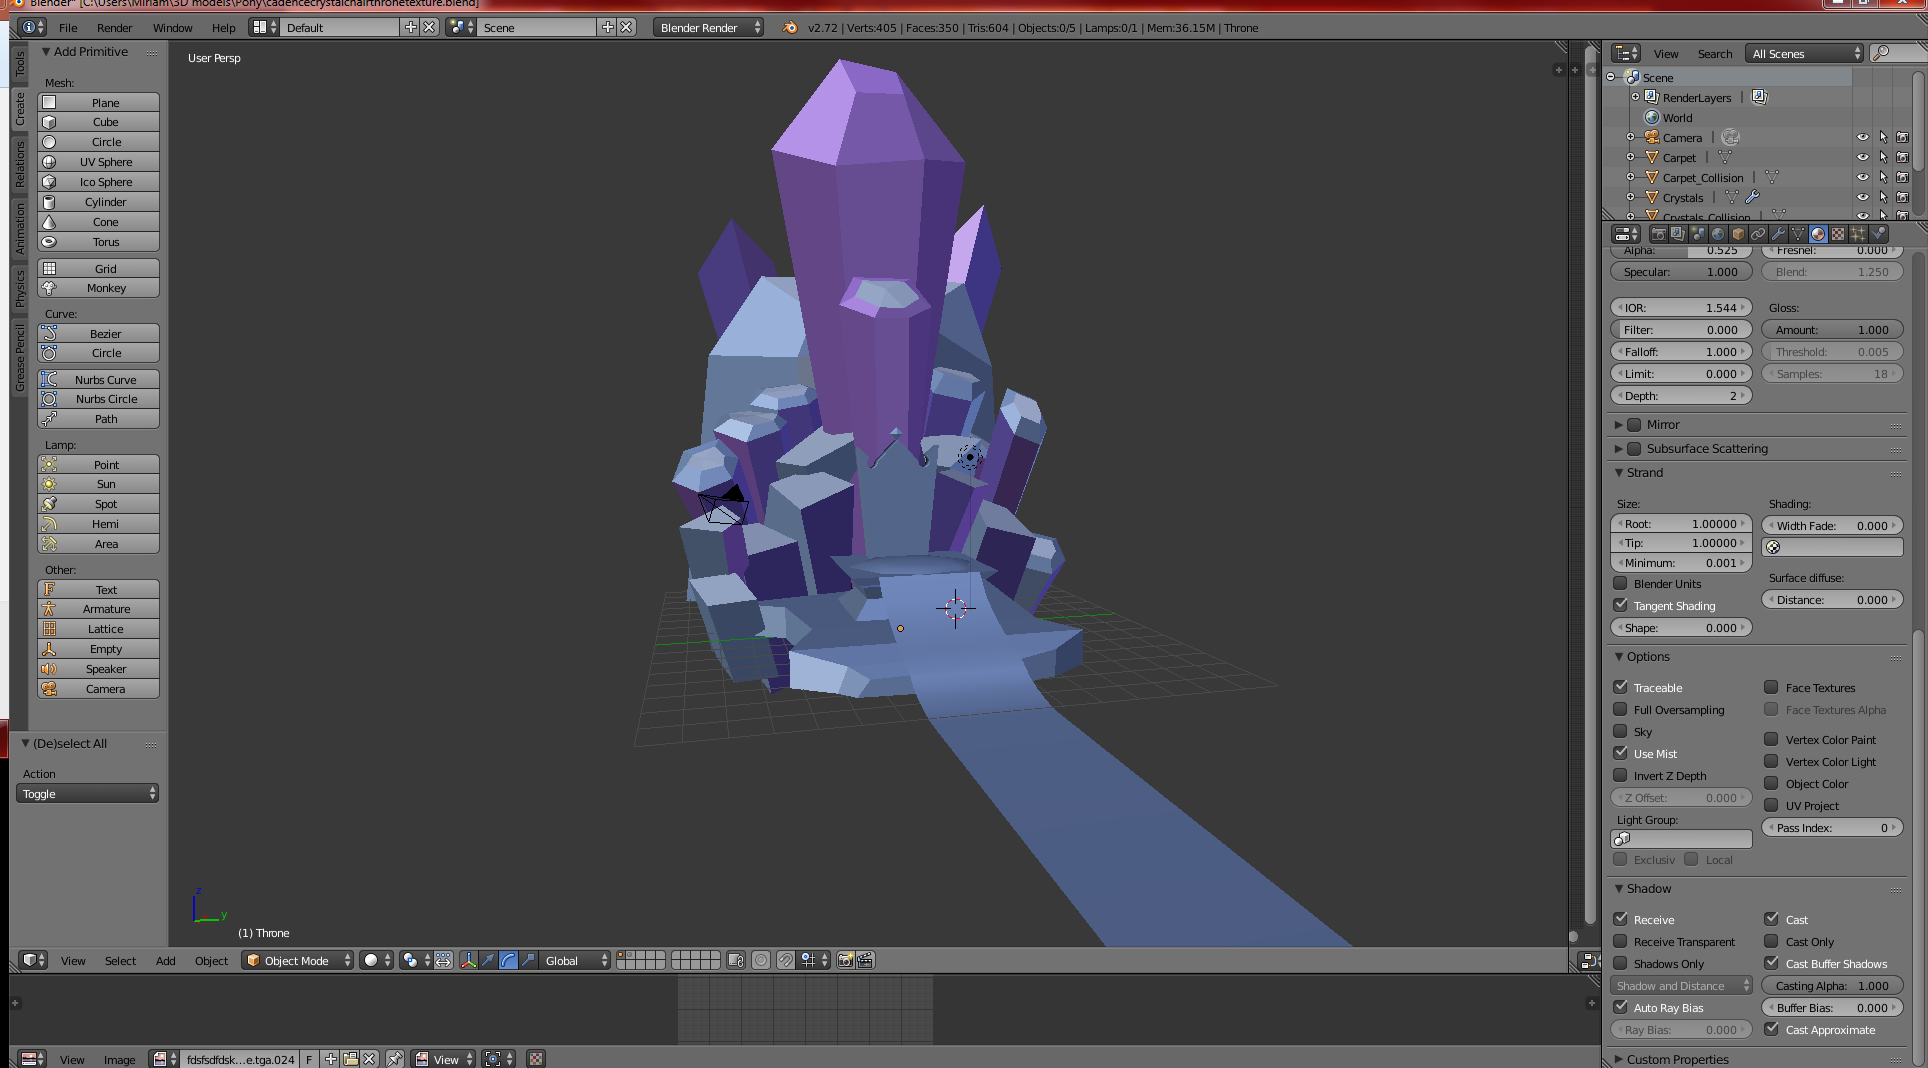The width and height of the screenshot is (1928, 1068).
Task: Add a UV Sphere mesh
Action: tap(98, 162)
